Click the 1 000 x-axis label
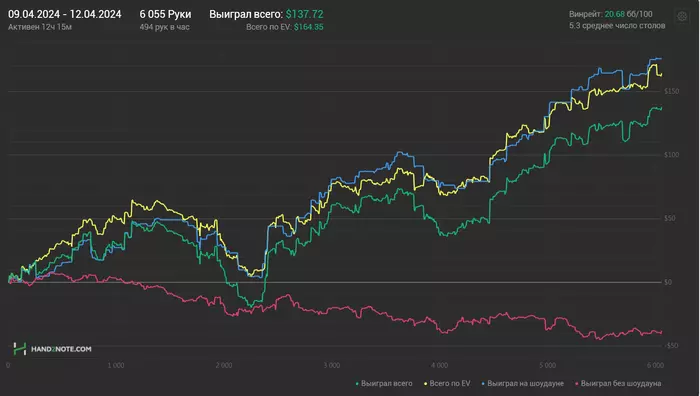Screen dimensions: 700x396 point(116,365)
